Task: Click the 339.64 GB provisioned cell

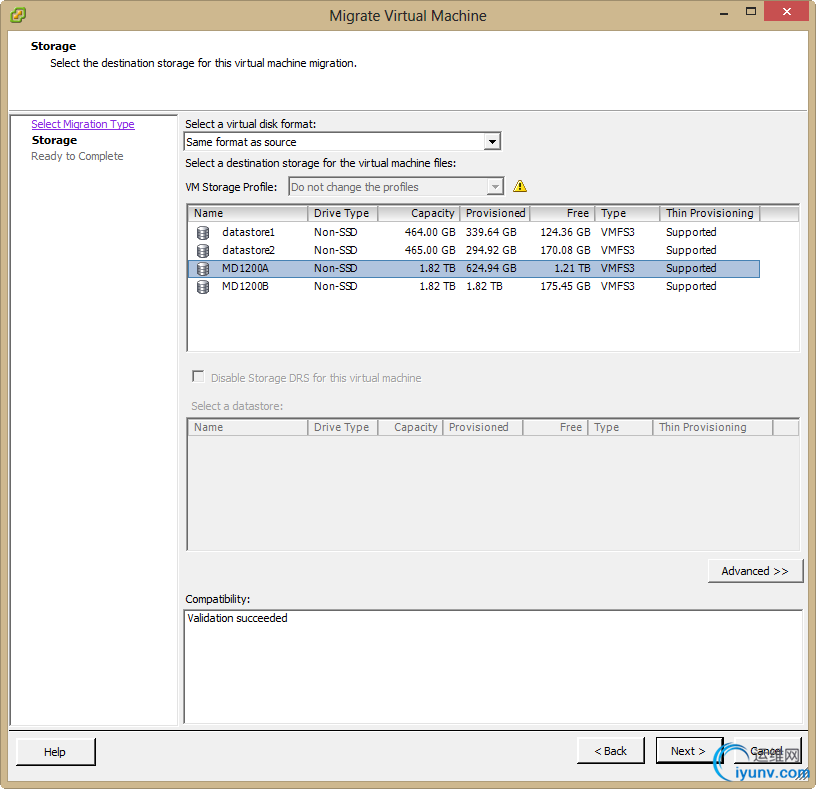Action: pyautogui.click(x=491, y=232)
